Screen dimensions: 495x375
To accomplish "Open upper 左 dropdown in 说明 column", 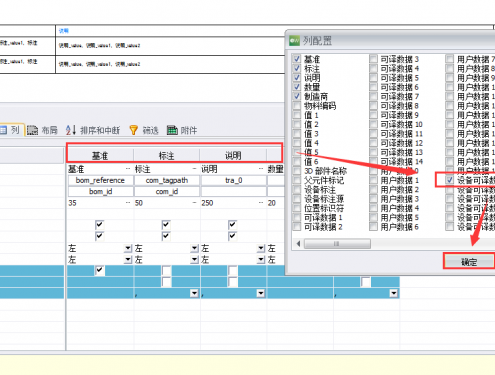I will pyautogui.click(x=261, y=248).
